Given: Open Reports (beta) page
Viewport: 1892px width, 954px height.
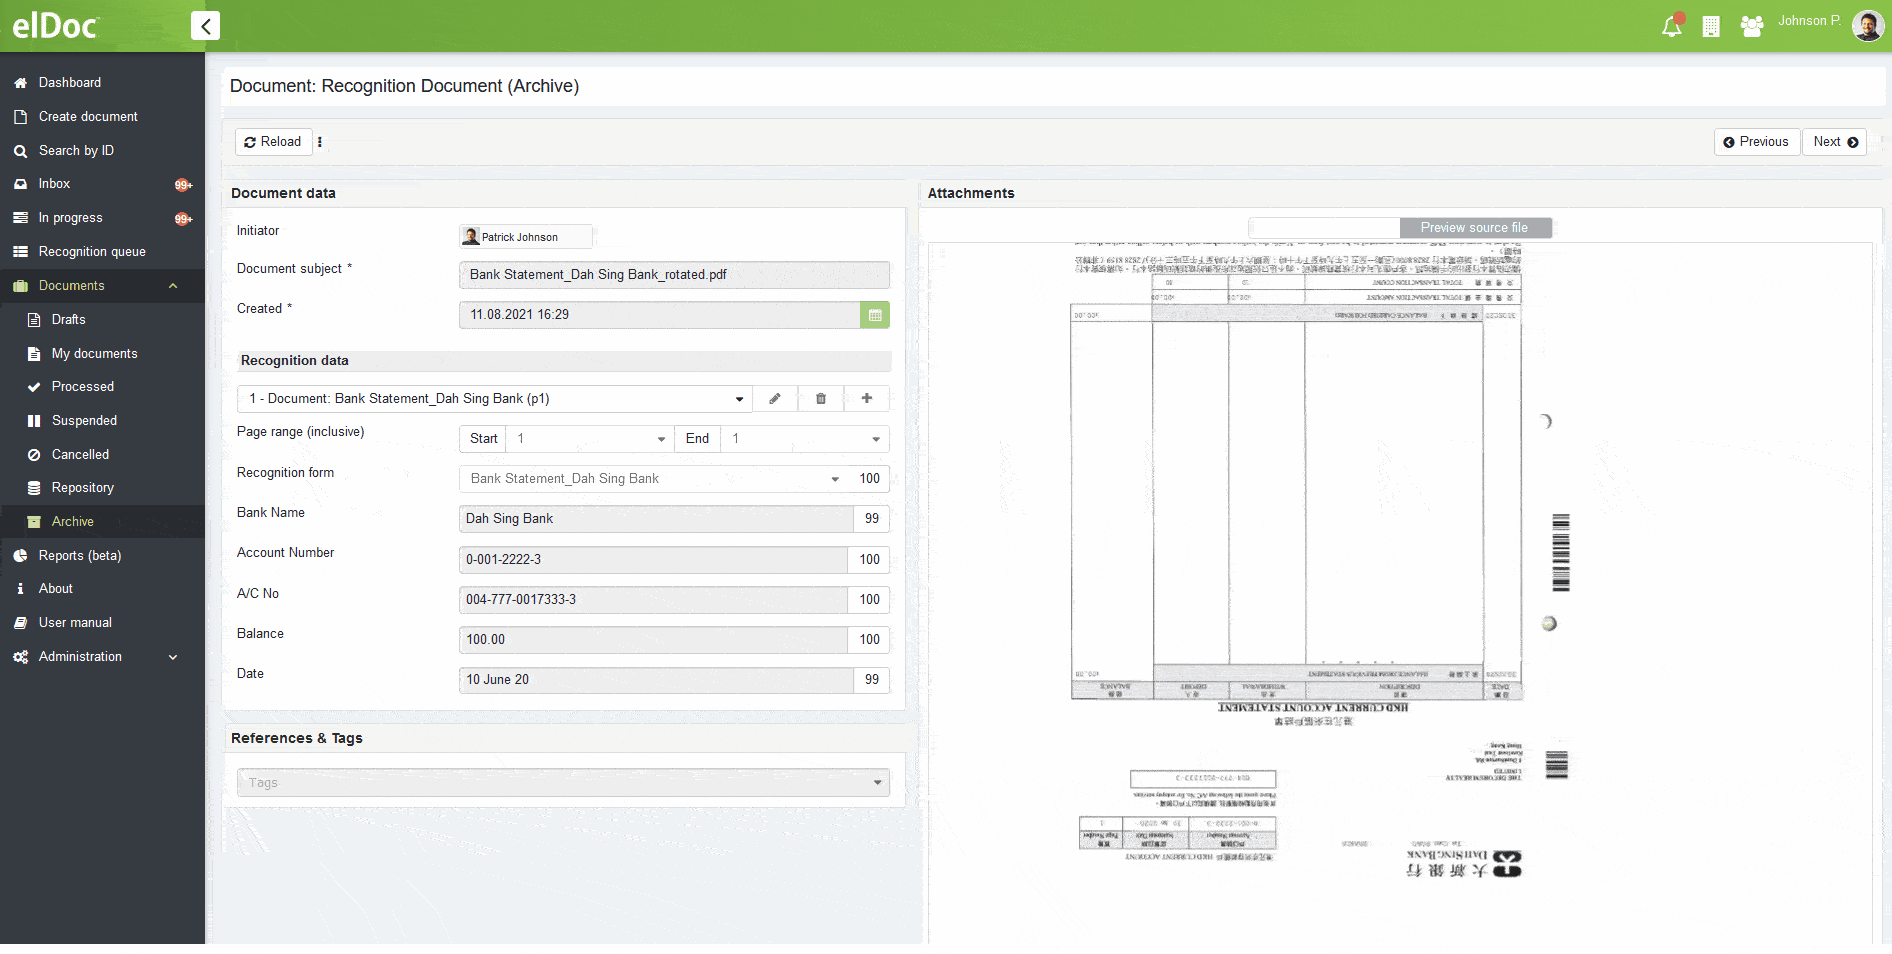Looking at the screenshot, I should (80, 556).
